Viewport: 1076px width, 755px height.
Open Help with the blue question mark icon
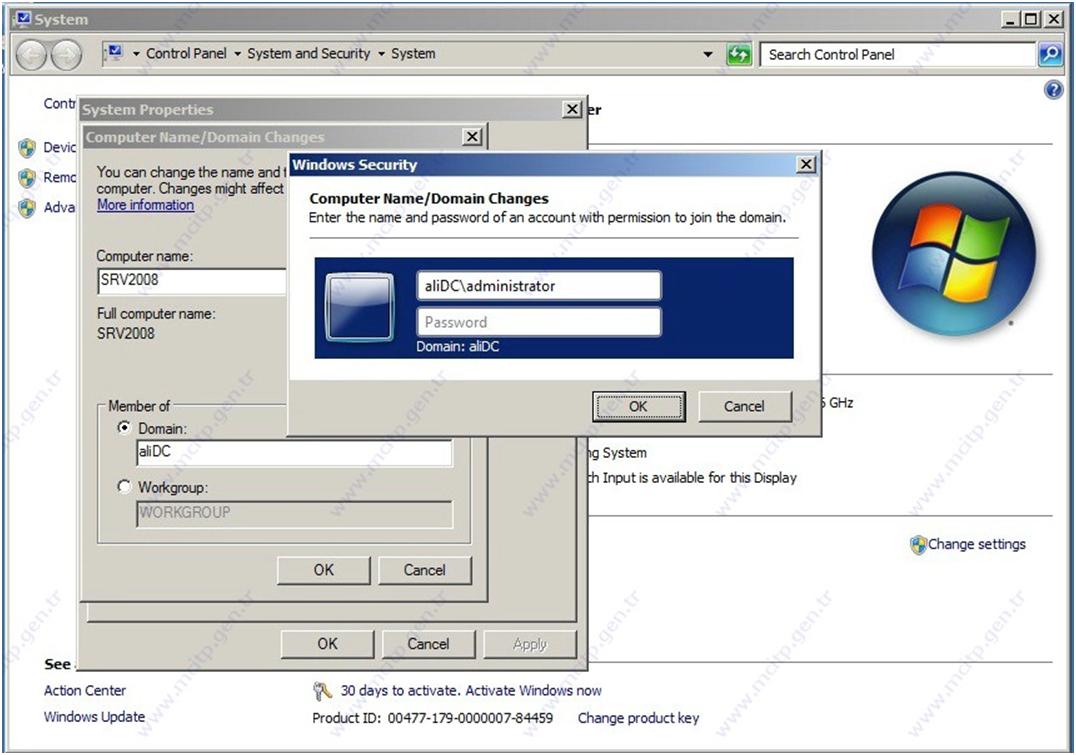(1053, 90)
